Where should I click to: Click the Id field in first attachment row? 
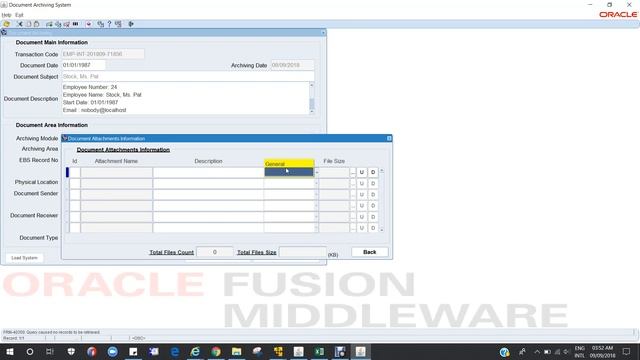tap(75, 172)
